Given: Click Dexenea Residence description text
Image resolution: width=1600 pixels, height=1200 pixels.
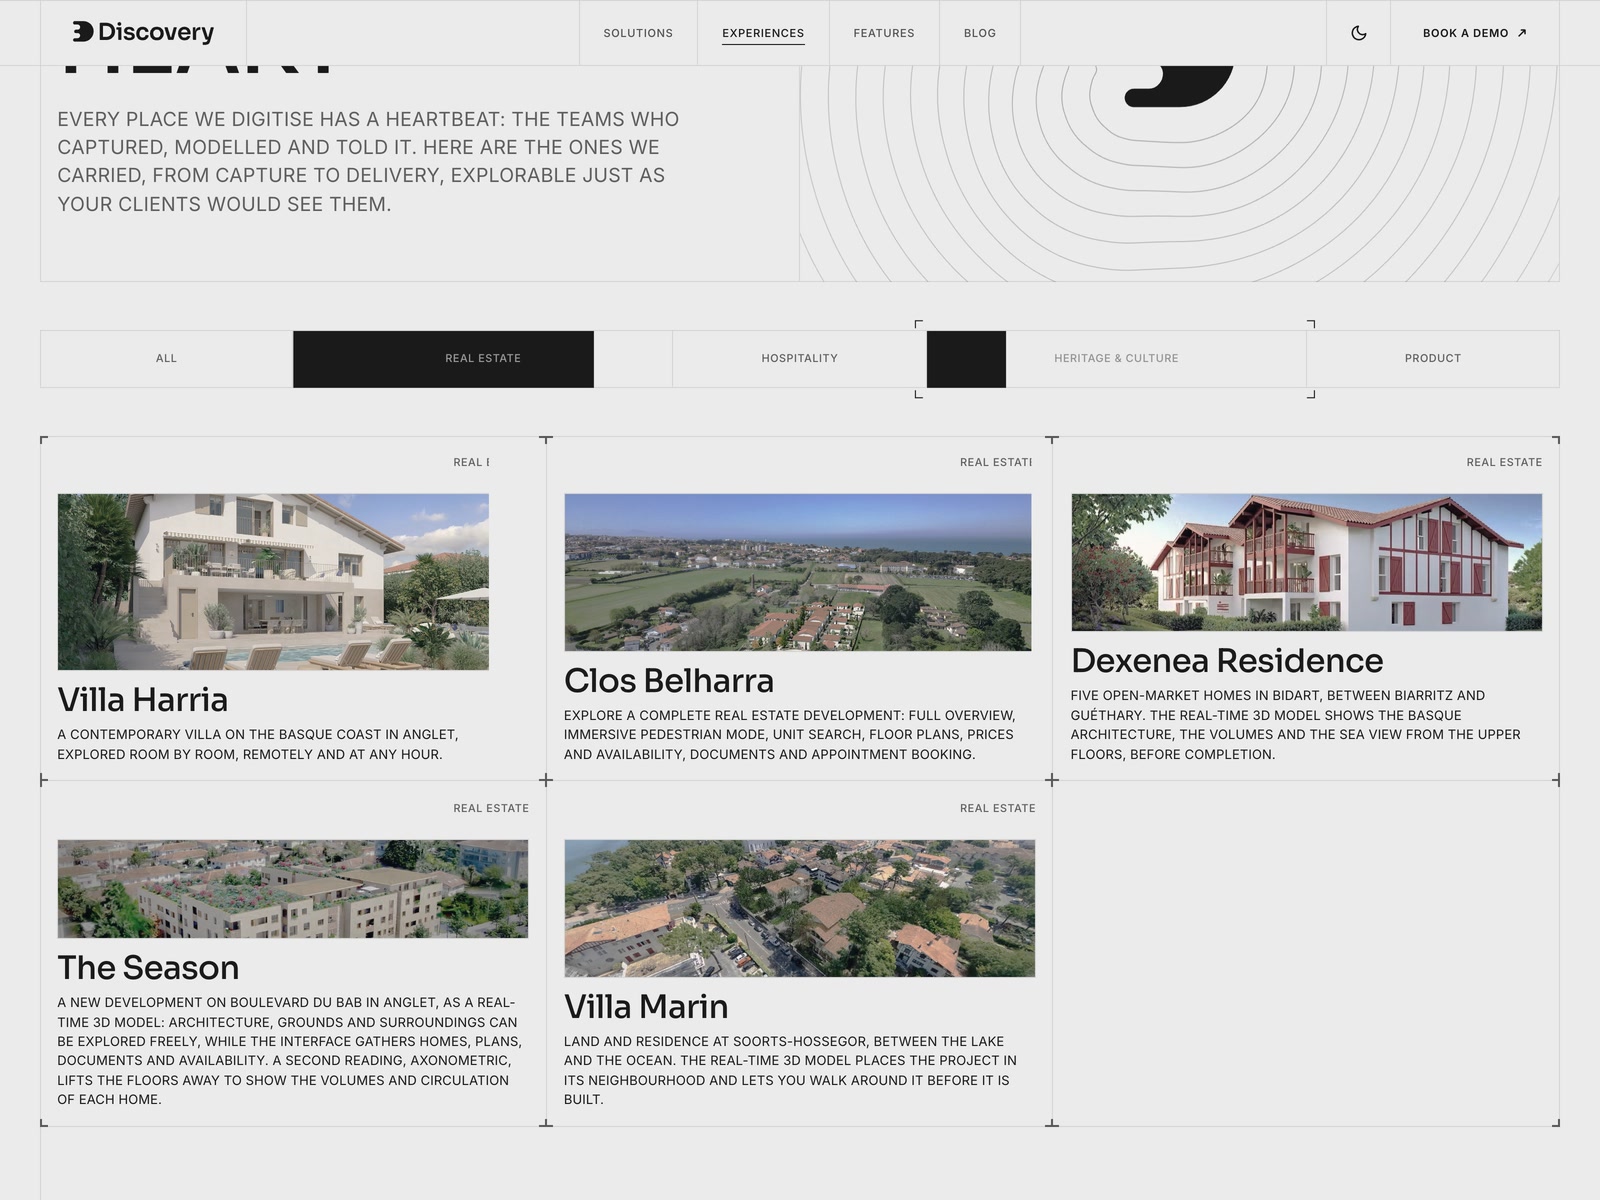Looking at the screenshot, I should coord(1296,724).
